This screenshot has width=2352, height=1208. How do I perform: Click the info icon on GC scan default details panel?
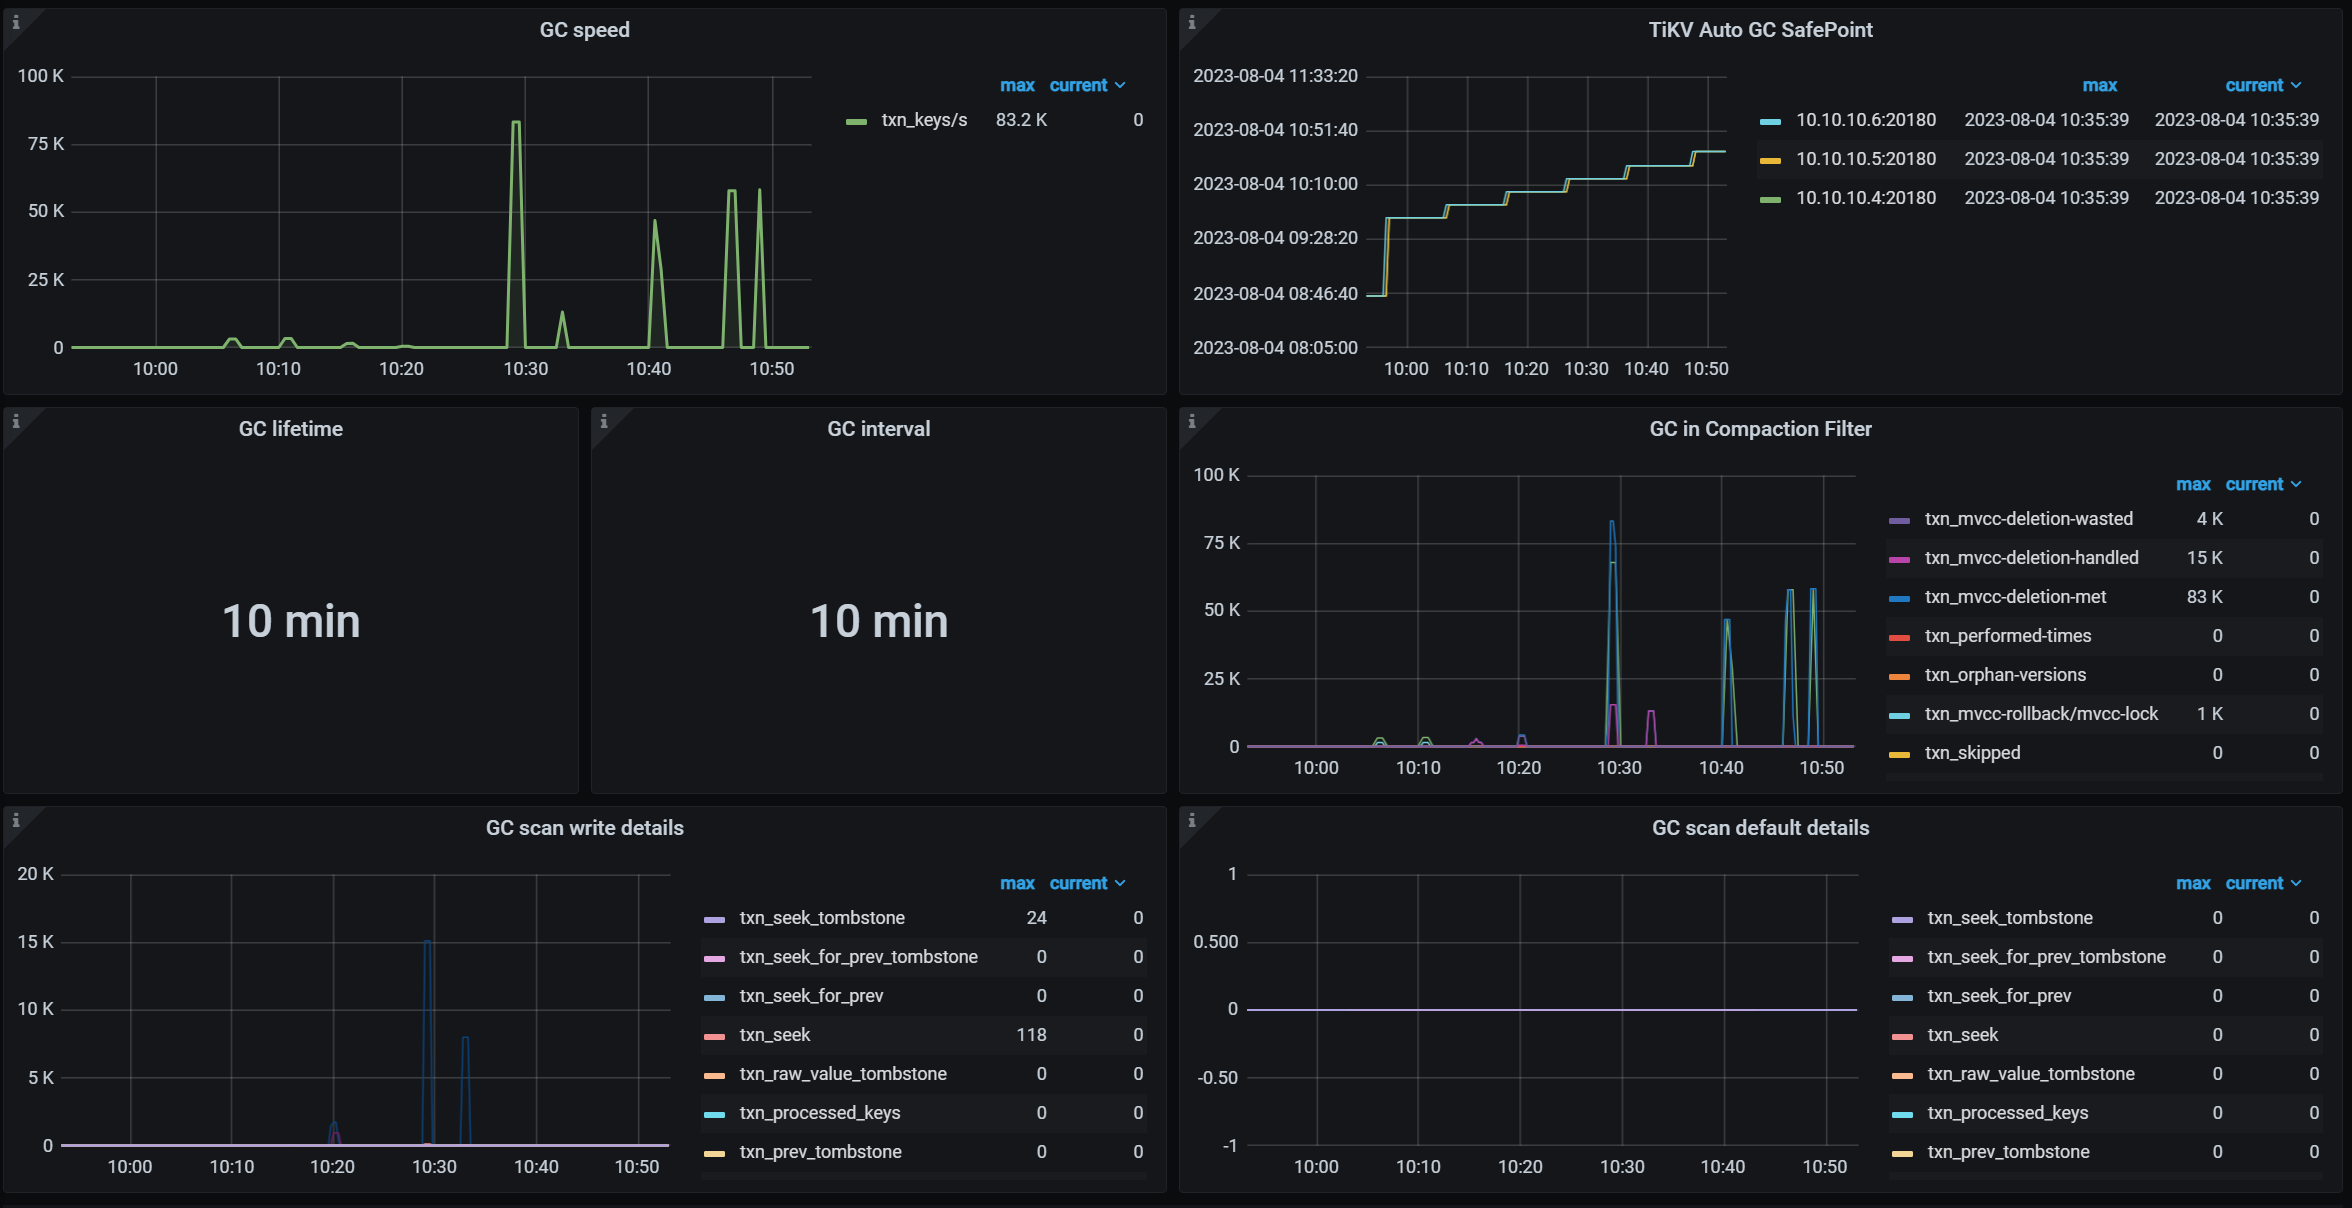point(1191,820)
